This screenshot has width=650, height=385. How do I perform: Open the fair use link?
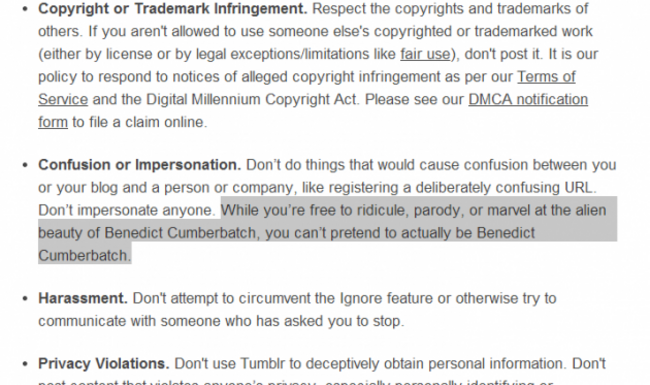click(x=425, y=54)
